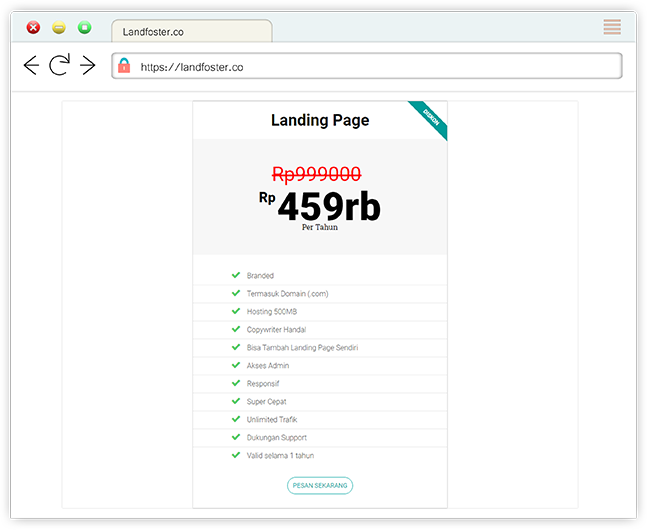Click the red padlock security icon

click(124, 66)
